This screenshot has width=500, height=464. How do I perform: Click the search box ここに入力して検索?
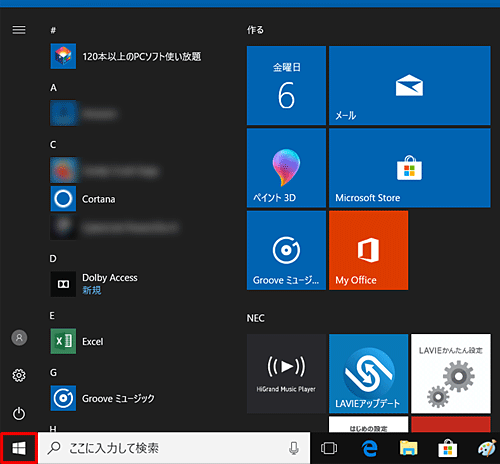point(174,448)
